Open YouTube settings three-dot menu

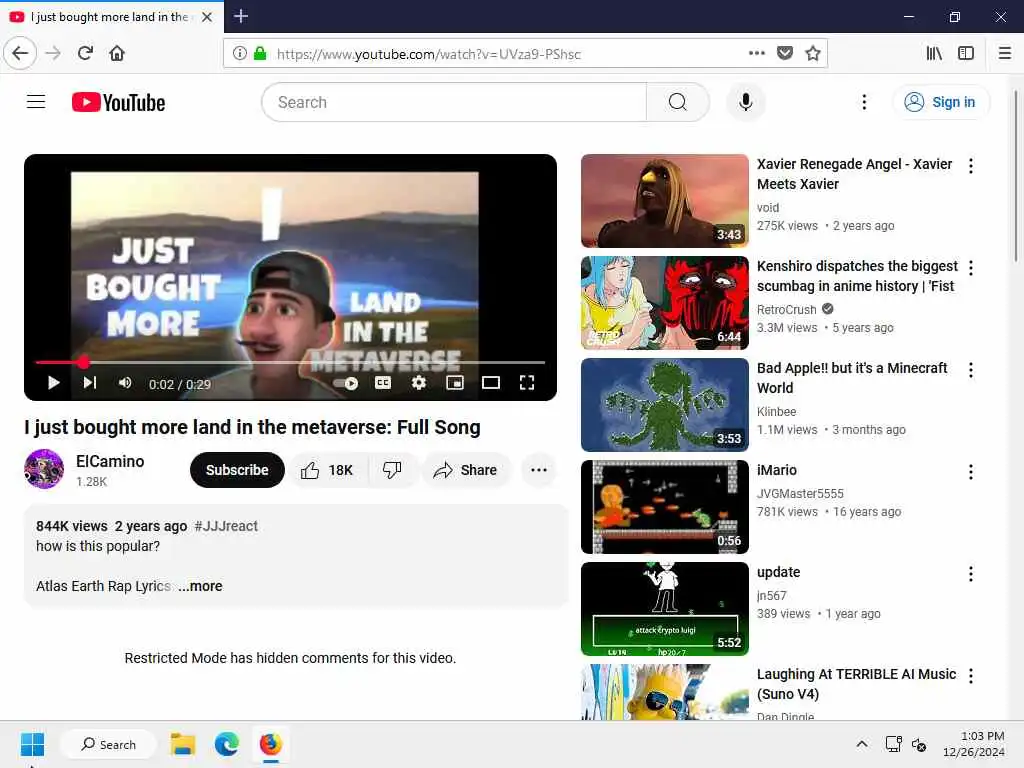(x=864, y=102)
